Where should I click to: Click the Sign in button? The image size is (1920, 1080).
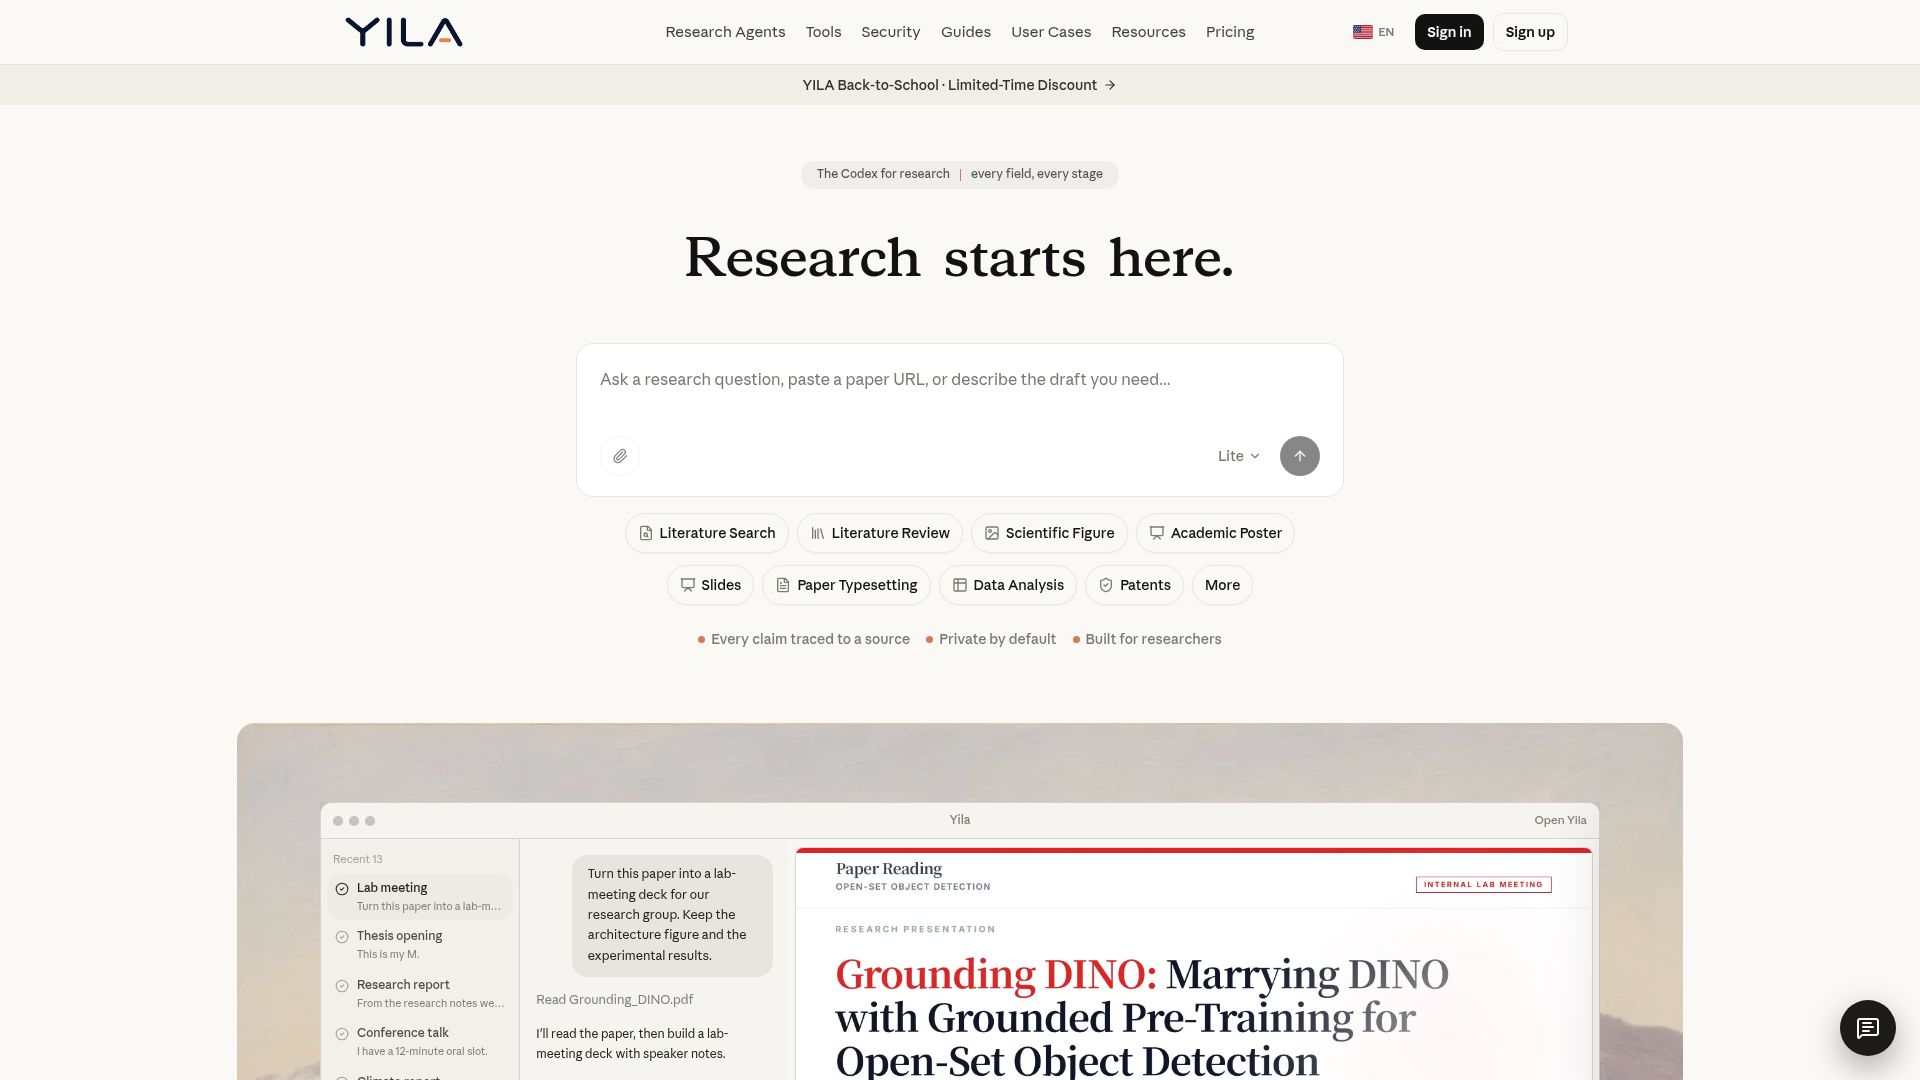pos(1449,32)
